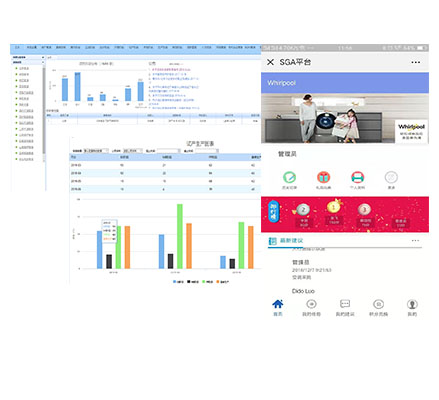The image size is (439, 400).
Task: Open the third combo box in report filter row
Action: click(x=168, y=151)
